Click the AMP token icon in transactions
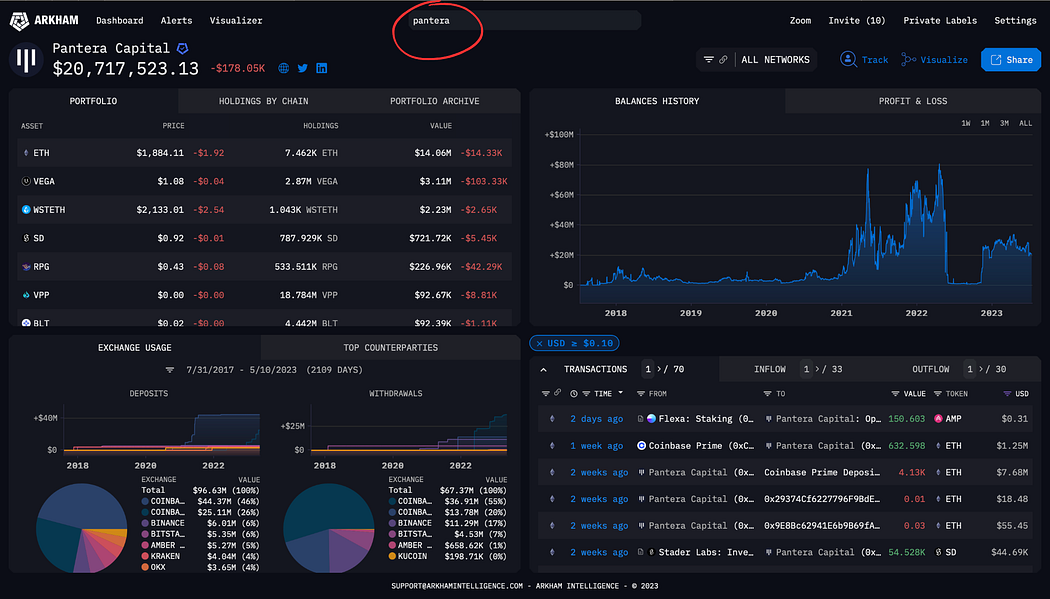The image size is (1050, 599). point(938,418)
